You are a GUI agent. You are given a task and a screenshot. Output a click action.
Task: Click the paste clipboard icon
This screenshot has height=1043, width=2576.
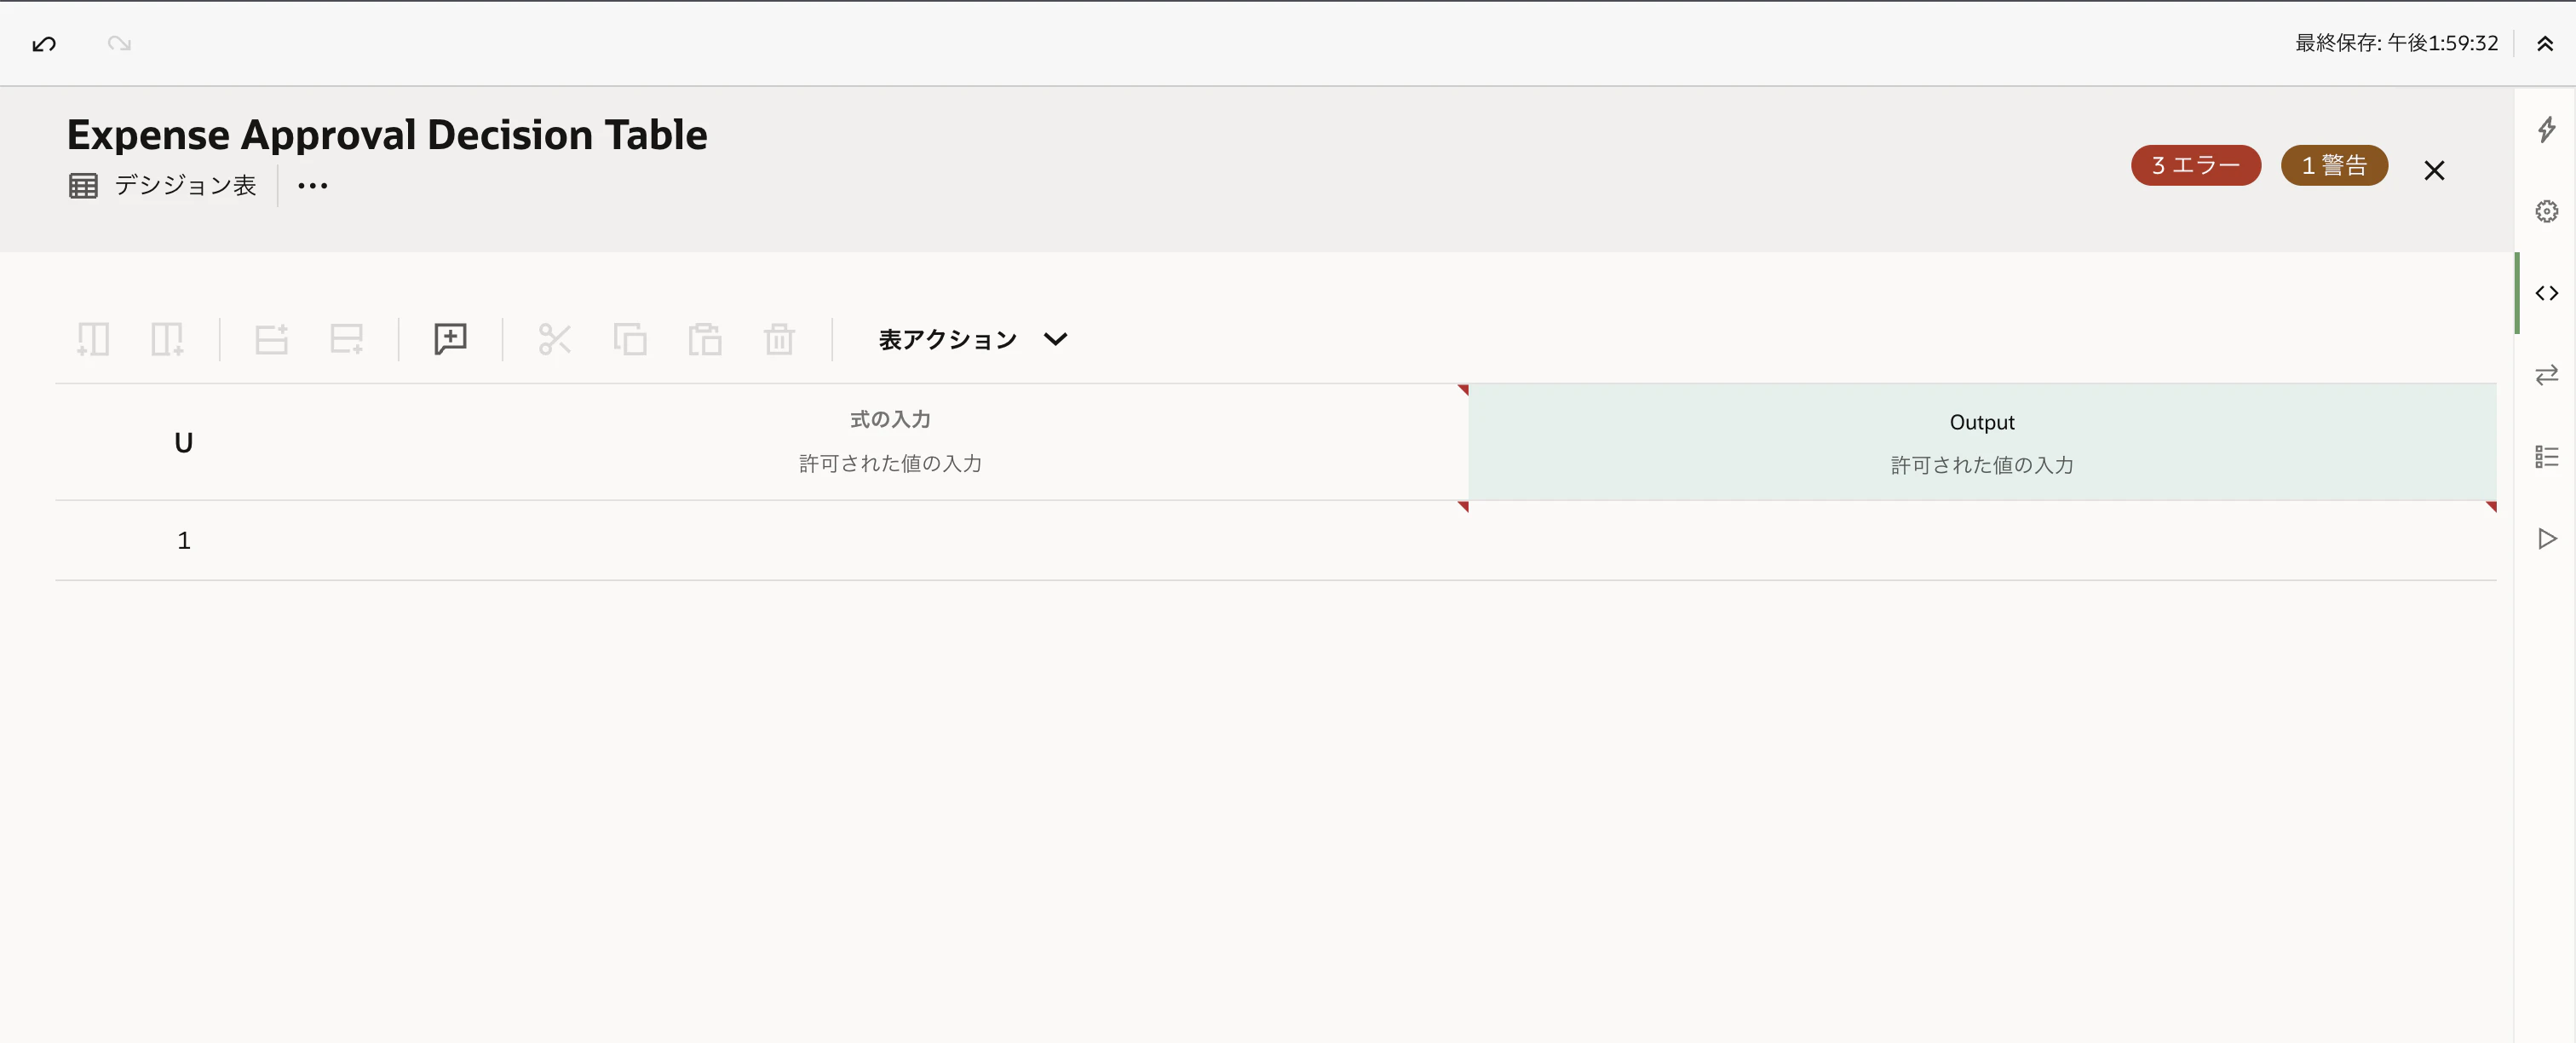tap(704, 339)
